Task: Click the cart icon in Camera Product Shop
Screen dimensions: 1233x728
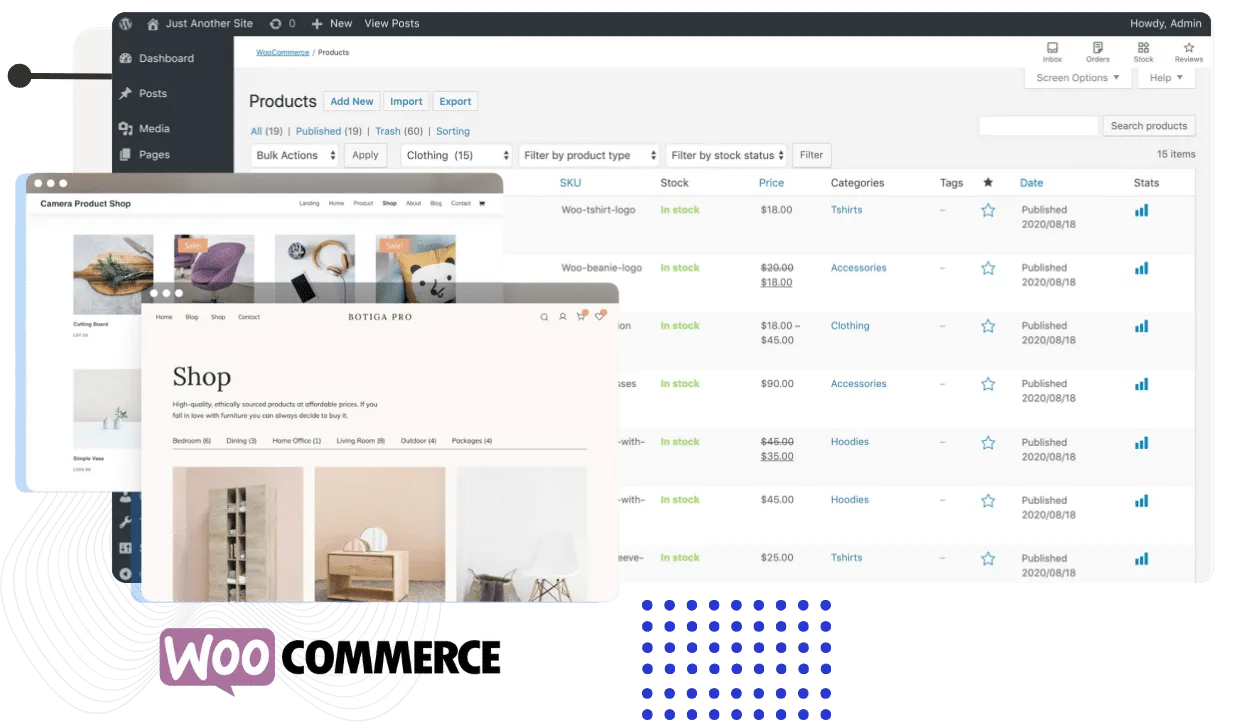Action: [482, 203]
